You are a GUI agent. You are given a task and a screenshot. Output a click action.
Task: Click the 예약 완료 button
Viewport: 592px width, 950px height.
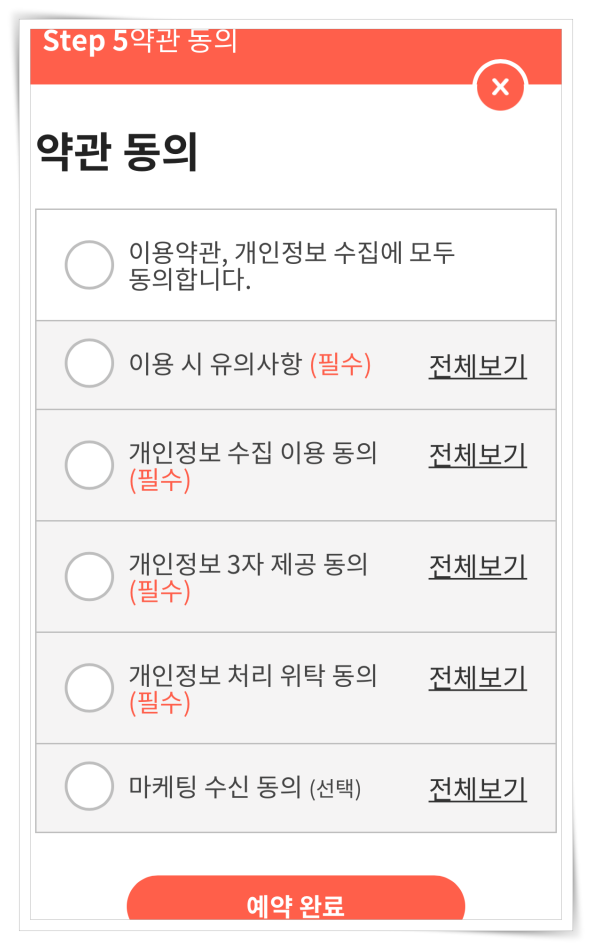click(x=296, y=898)
